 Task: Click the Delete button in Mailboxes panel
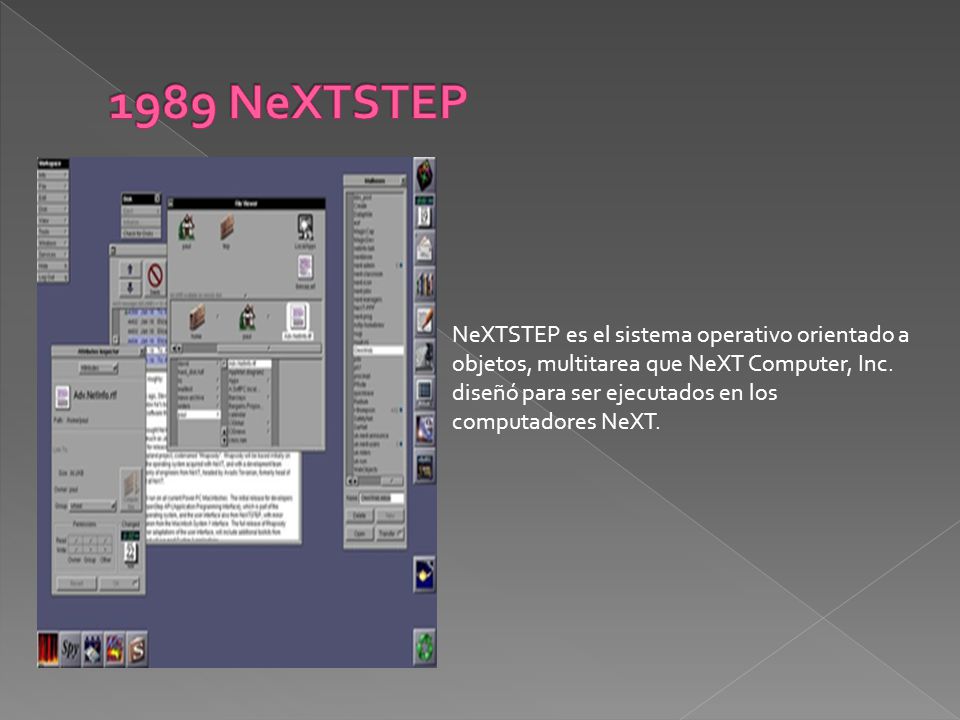[x=359, y=516]
